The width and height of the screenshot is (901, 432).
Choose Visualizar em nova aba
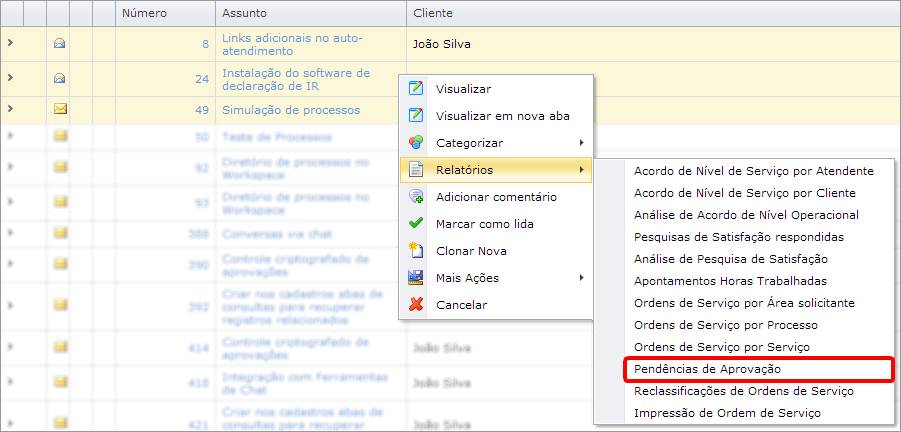click(502, 116)
